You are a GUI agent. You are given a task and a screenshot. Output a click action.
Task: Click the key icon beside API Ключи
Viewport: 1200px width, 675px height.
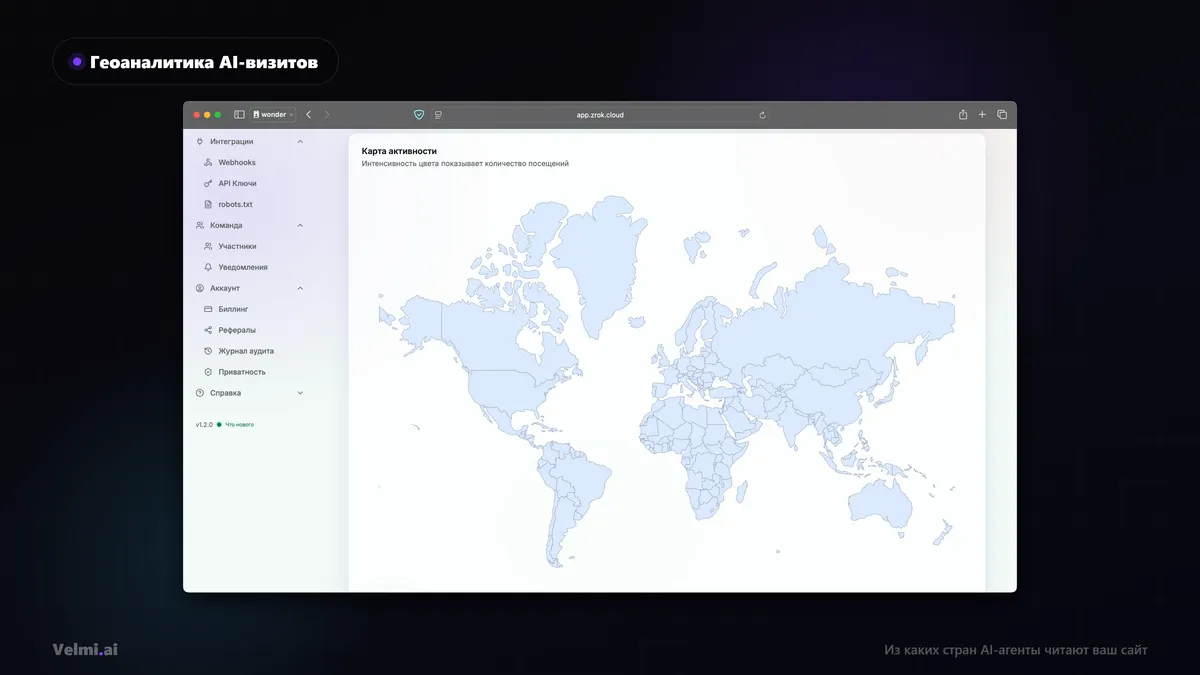pos(208,183)
